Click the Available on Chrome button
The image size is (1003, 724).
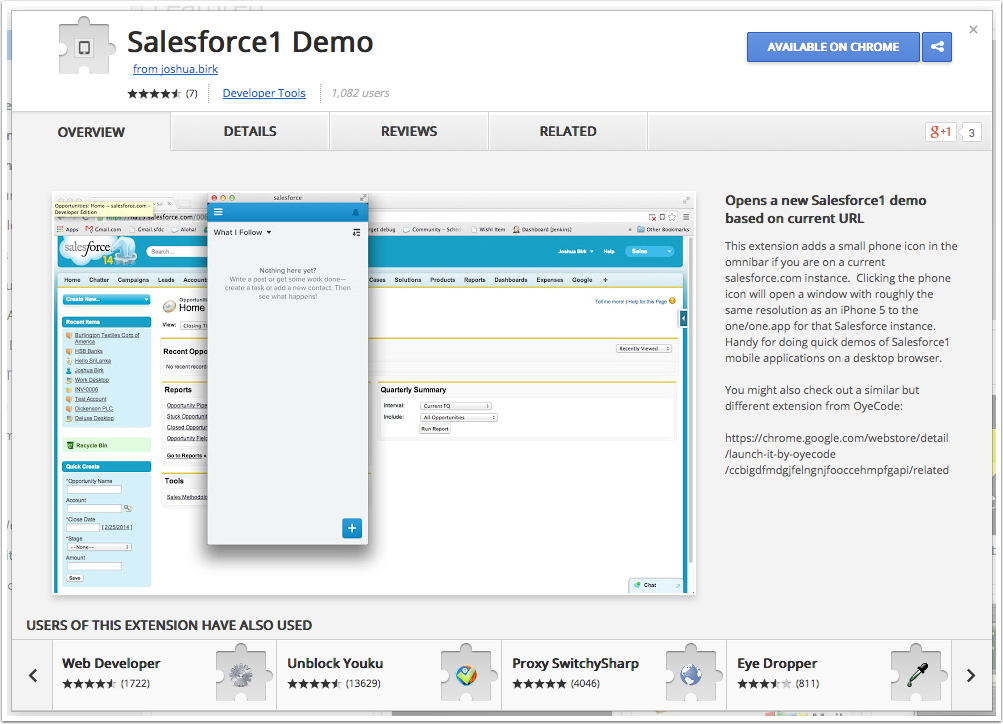pos(833,47)
